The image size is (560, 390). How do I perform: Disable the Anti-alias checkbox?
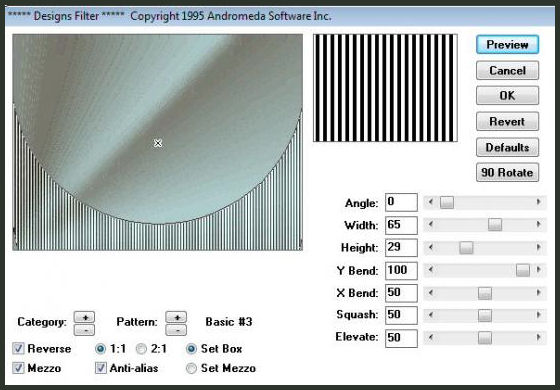pos(101,368)
